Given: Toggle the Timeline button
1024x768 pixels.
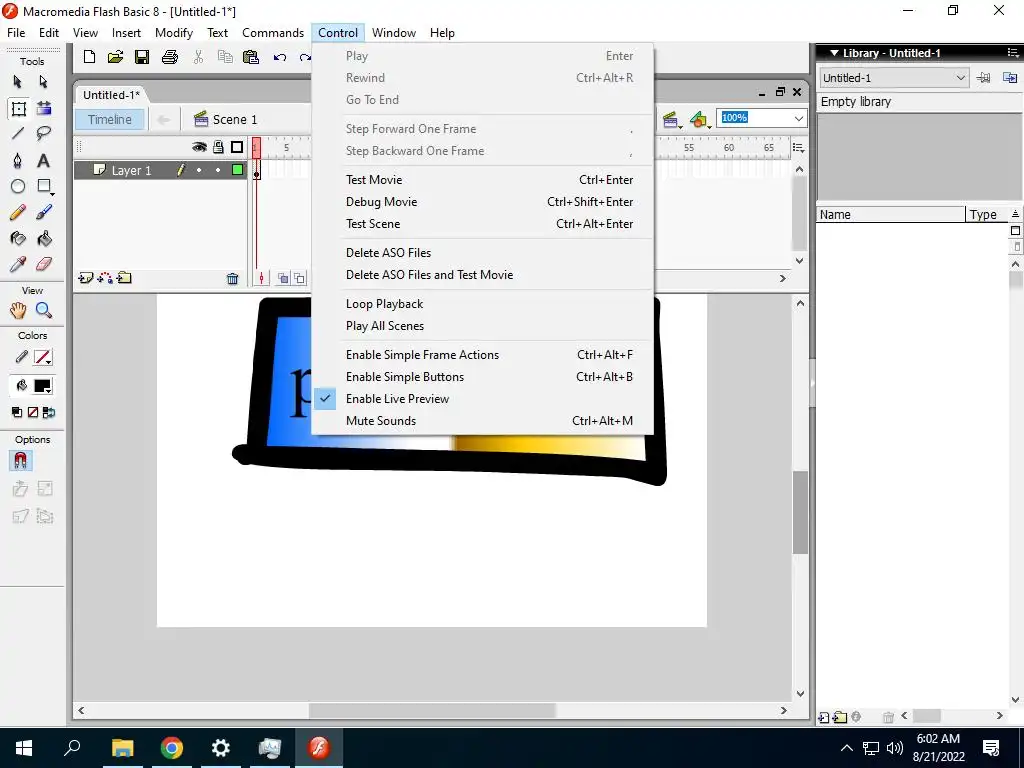Looking at the screenshot, I should [x=110, y=120].
